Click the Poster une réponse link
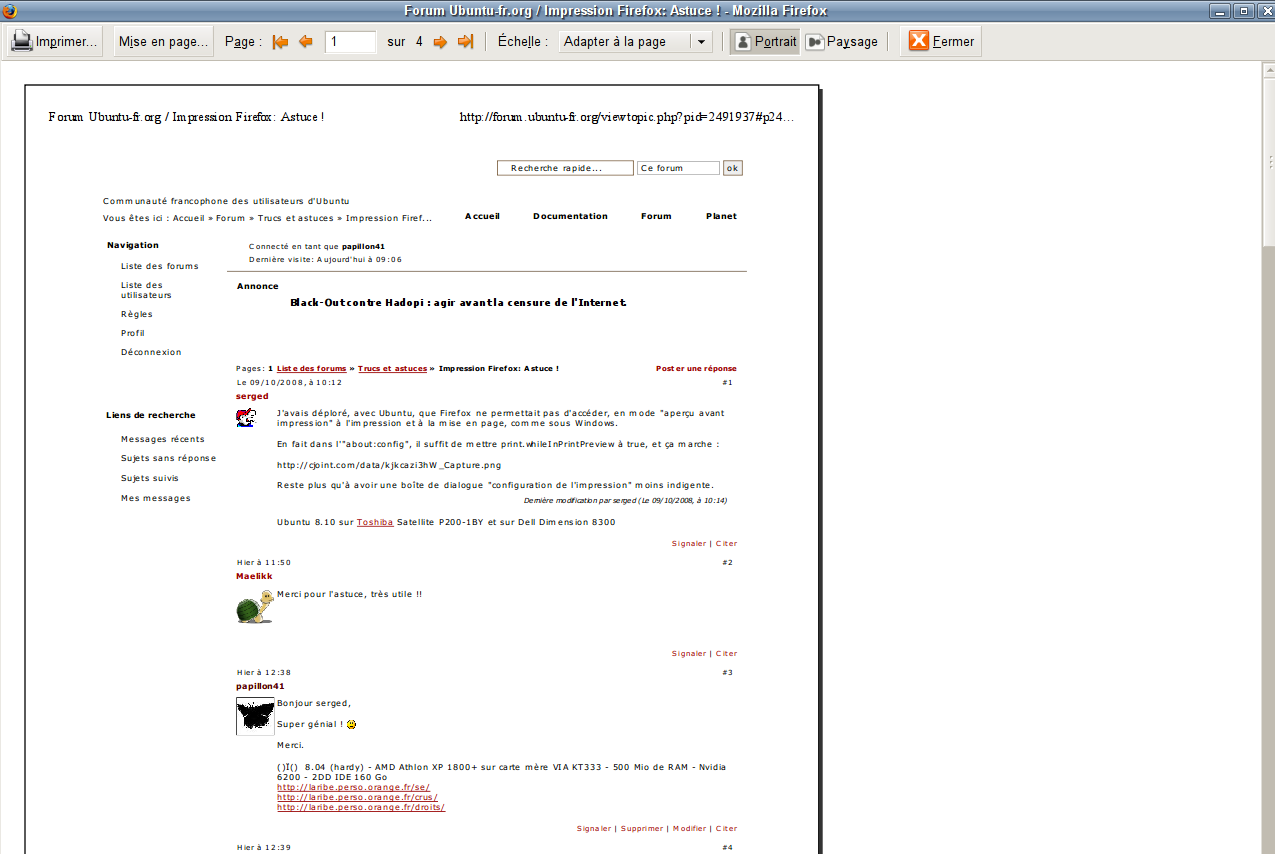Viewport: 1275px width, 854px height. coord(696,369)
